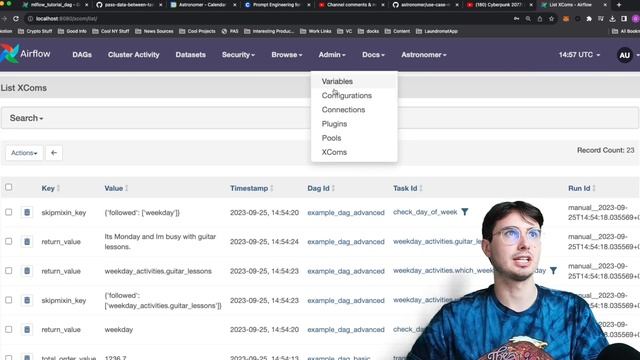Open the Docs navbar dropdown
640x360 pixels.
pos(373,55)
